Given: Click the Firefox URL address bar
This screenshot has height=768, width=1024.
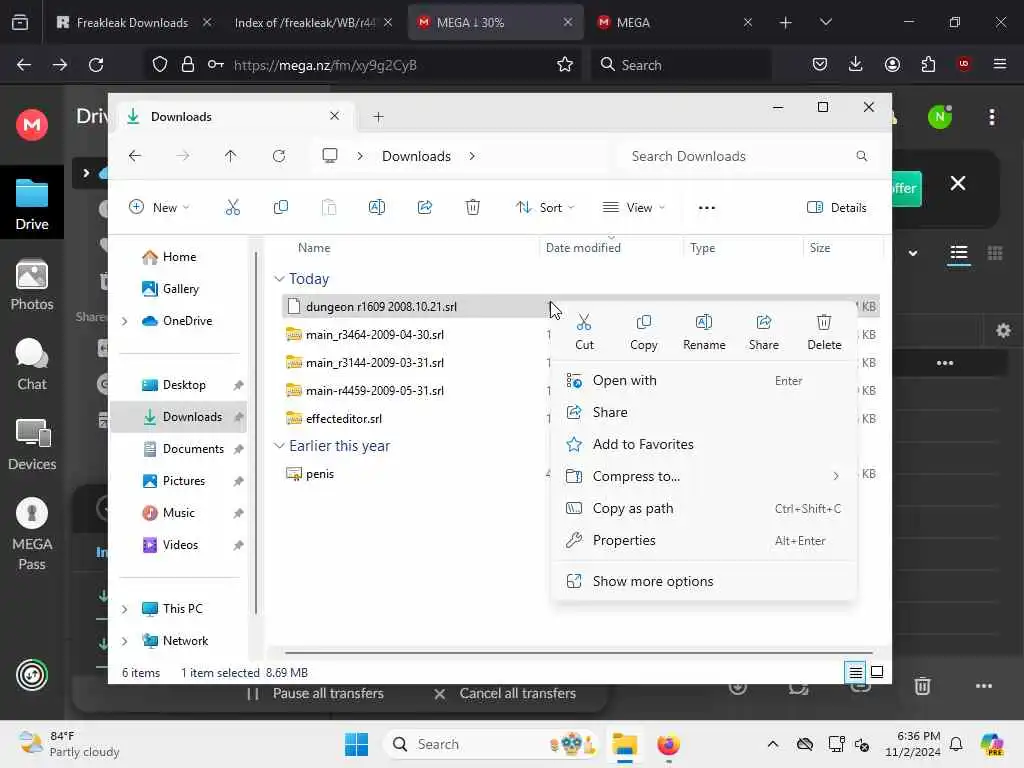Looking at the screenshot, I should (x=360, y=65).
